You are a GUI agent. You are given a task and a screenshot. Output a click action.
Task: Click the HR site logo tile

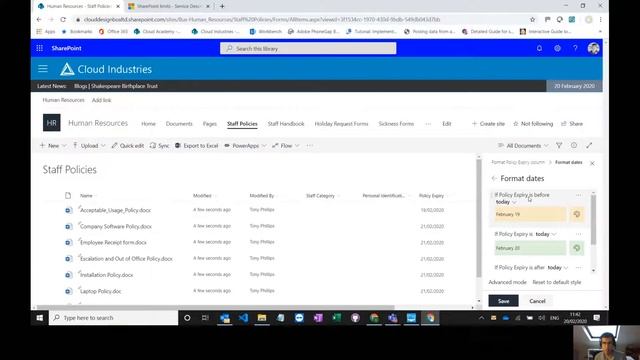[x=51, y=123]
